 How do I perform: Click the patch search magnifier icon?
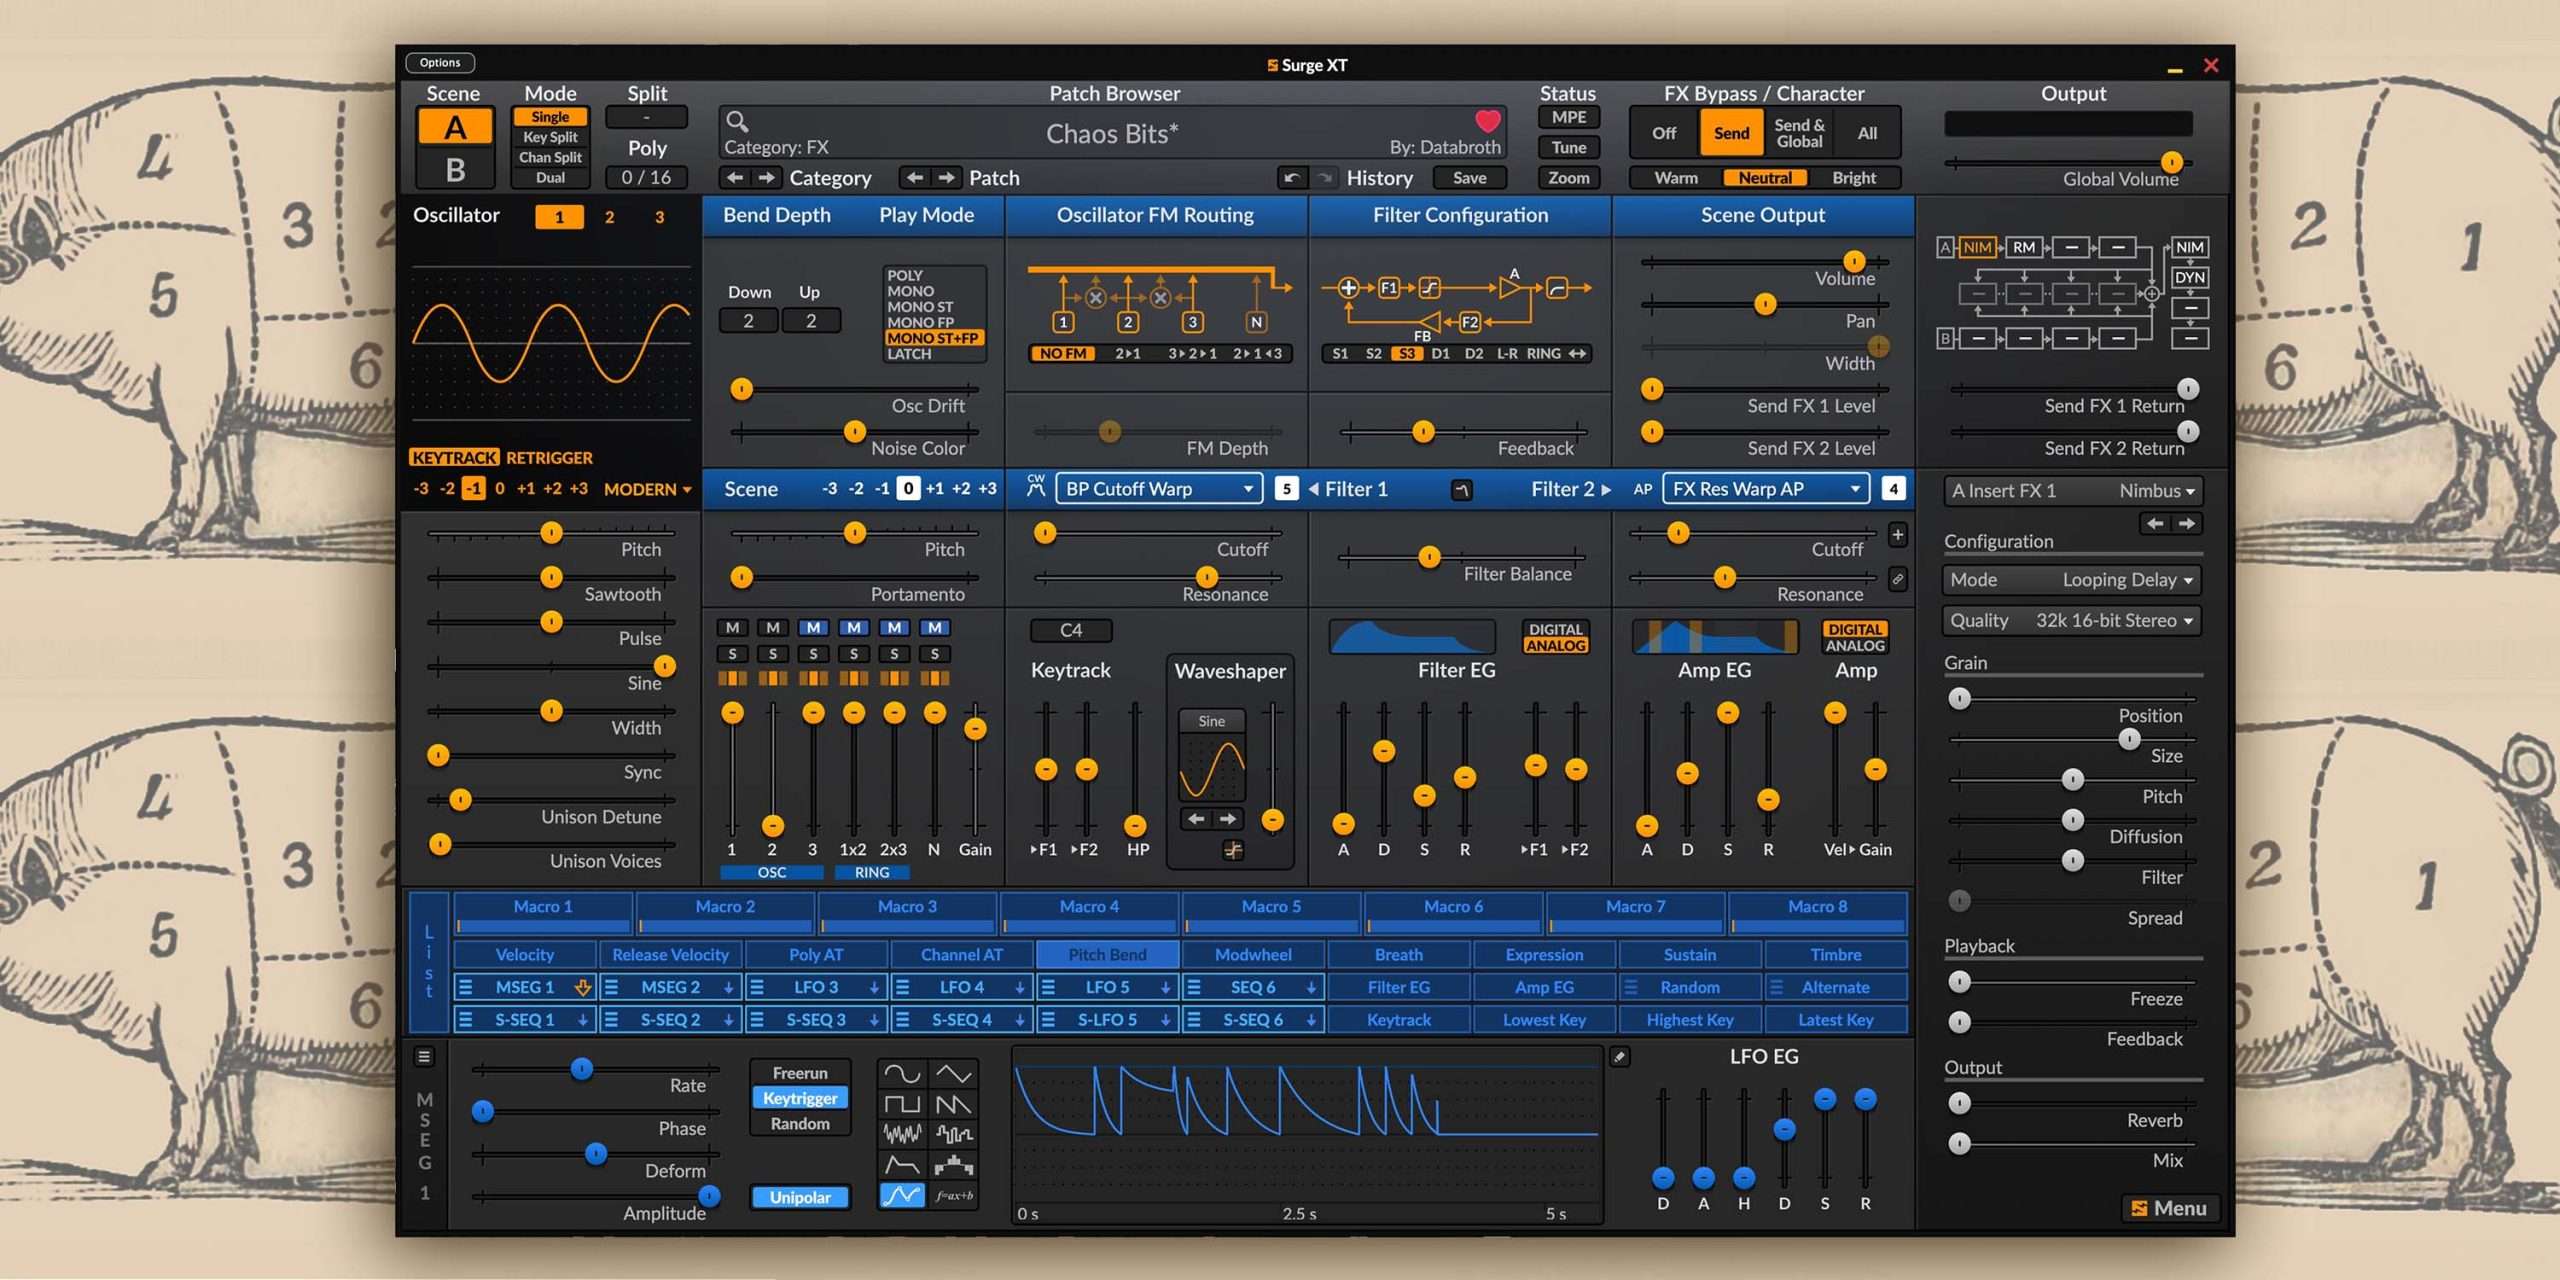pyautogui.click(x=737, y=122)
